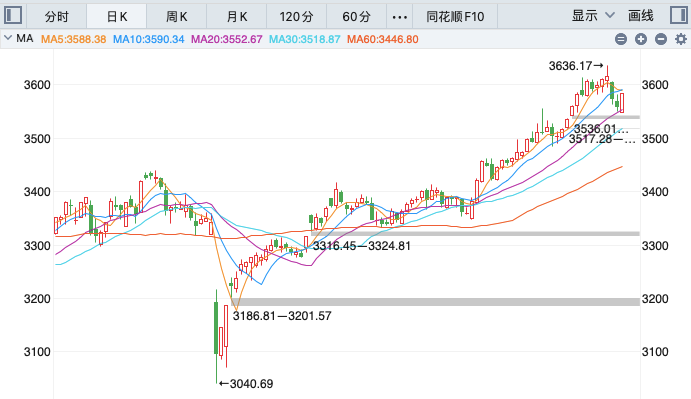Select the 日K tab
Screen dimensions: 691x399
(117, 17)
